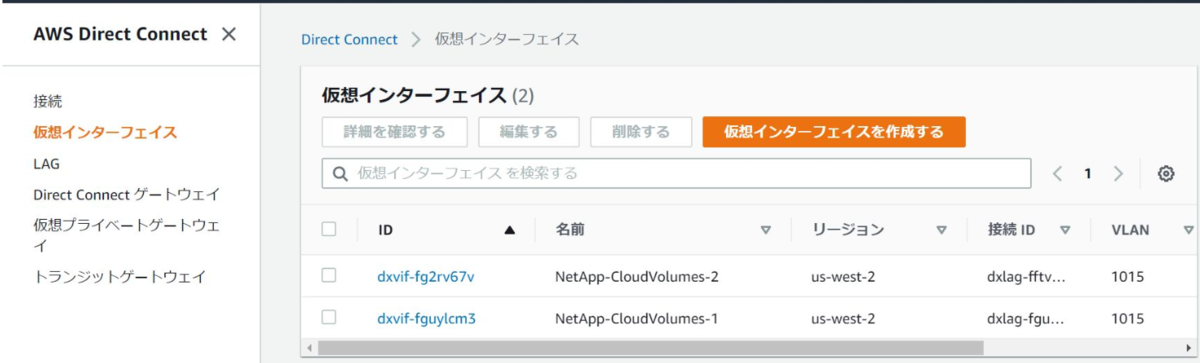Open LAG in the sidebar

pos(46,163)
